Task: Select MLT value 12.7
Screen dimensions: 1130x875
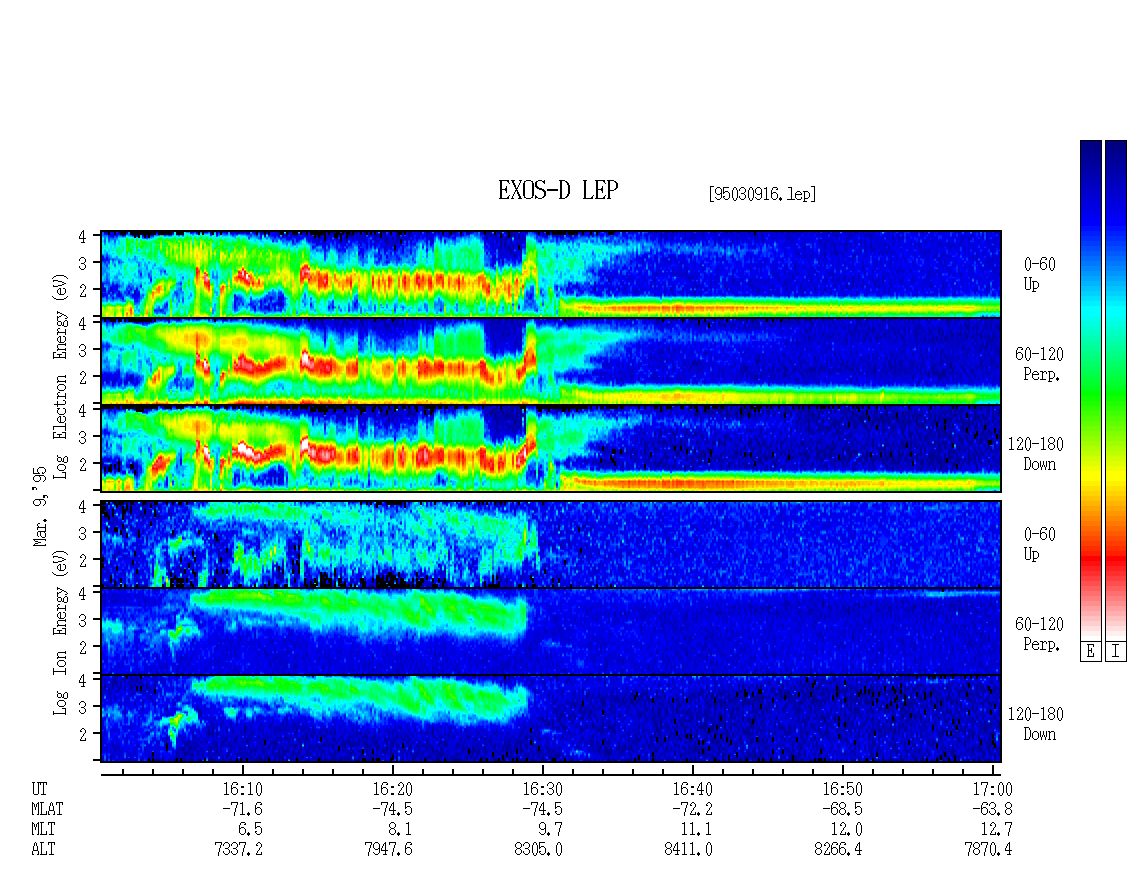Action: coord(996,830)
